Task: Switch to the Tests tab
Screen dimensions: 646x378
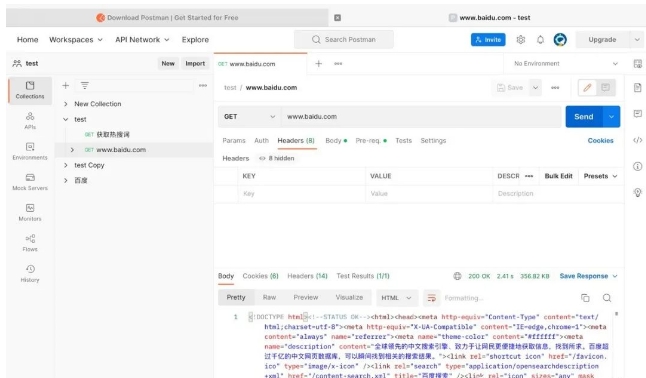Action: [x=403, y=141]
